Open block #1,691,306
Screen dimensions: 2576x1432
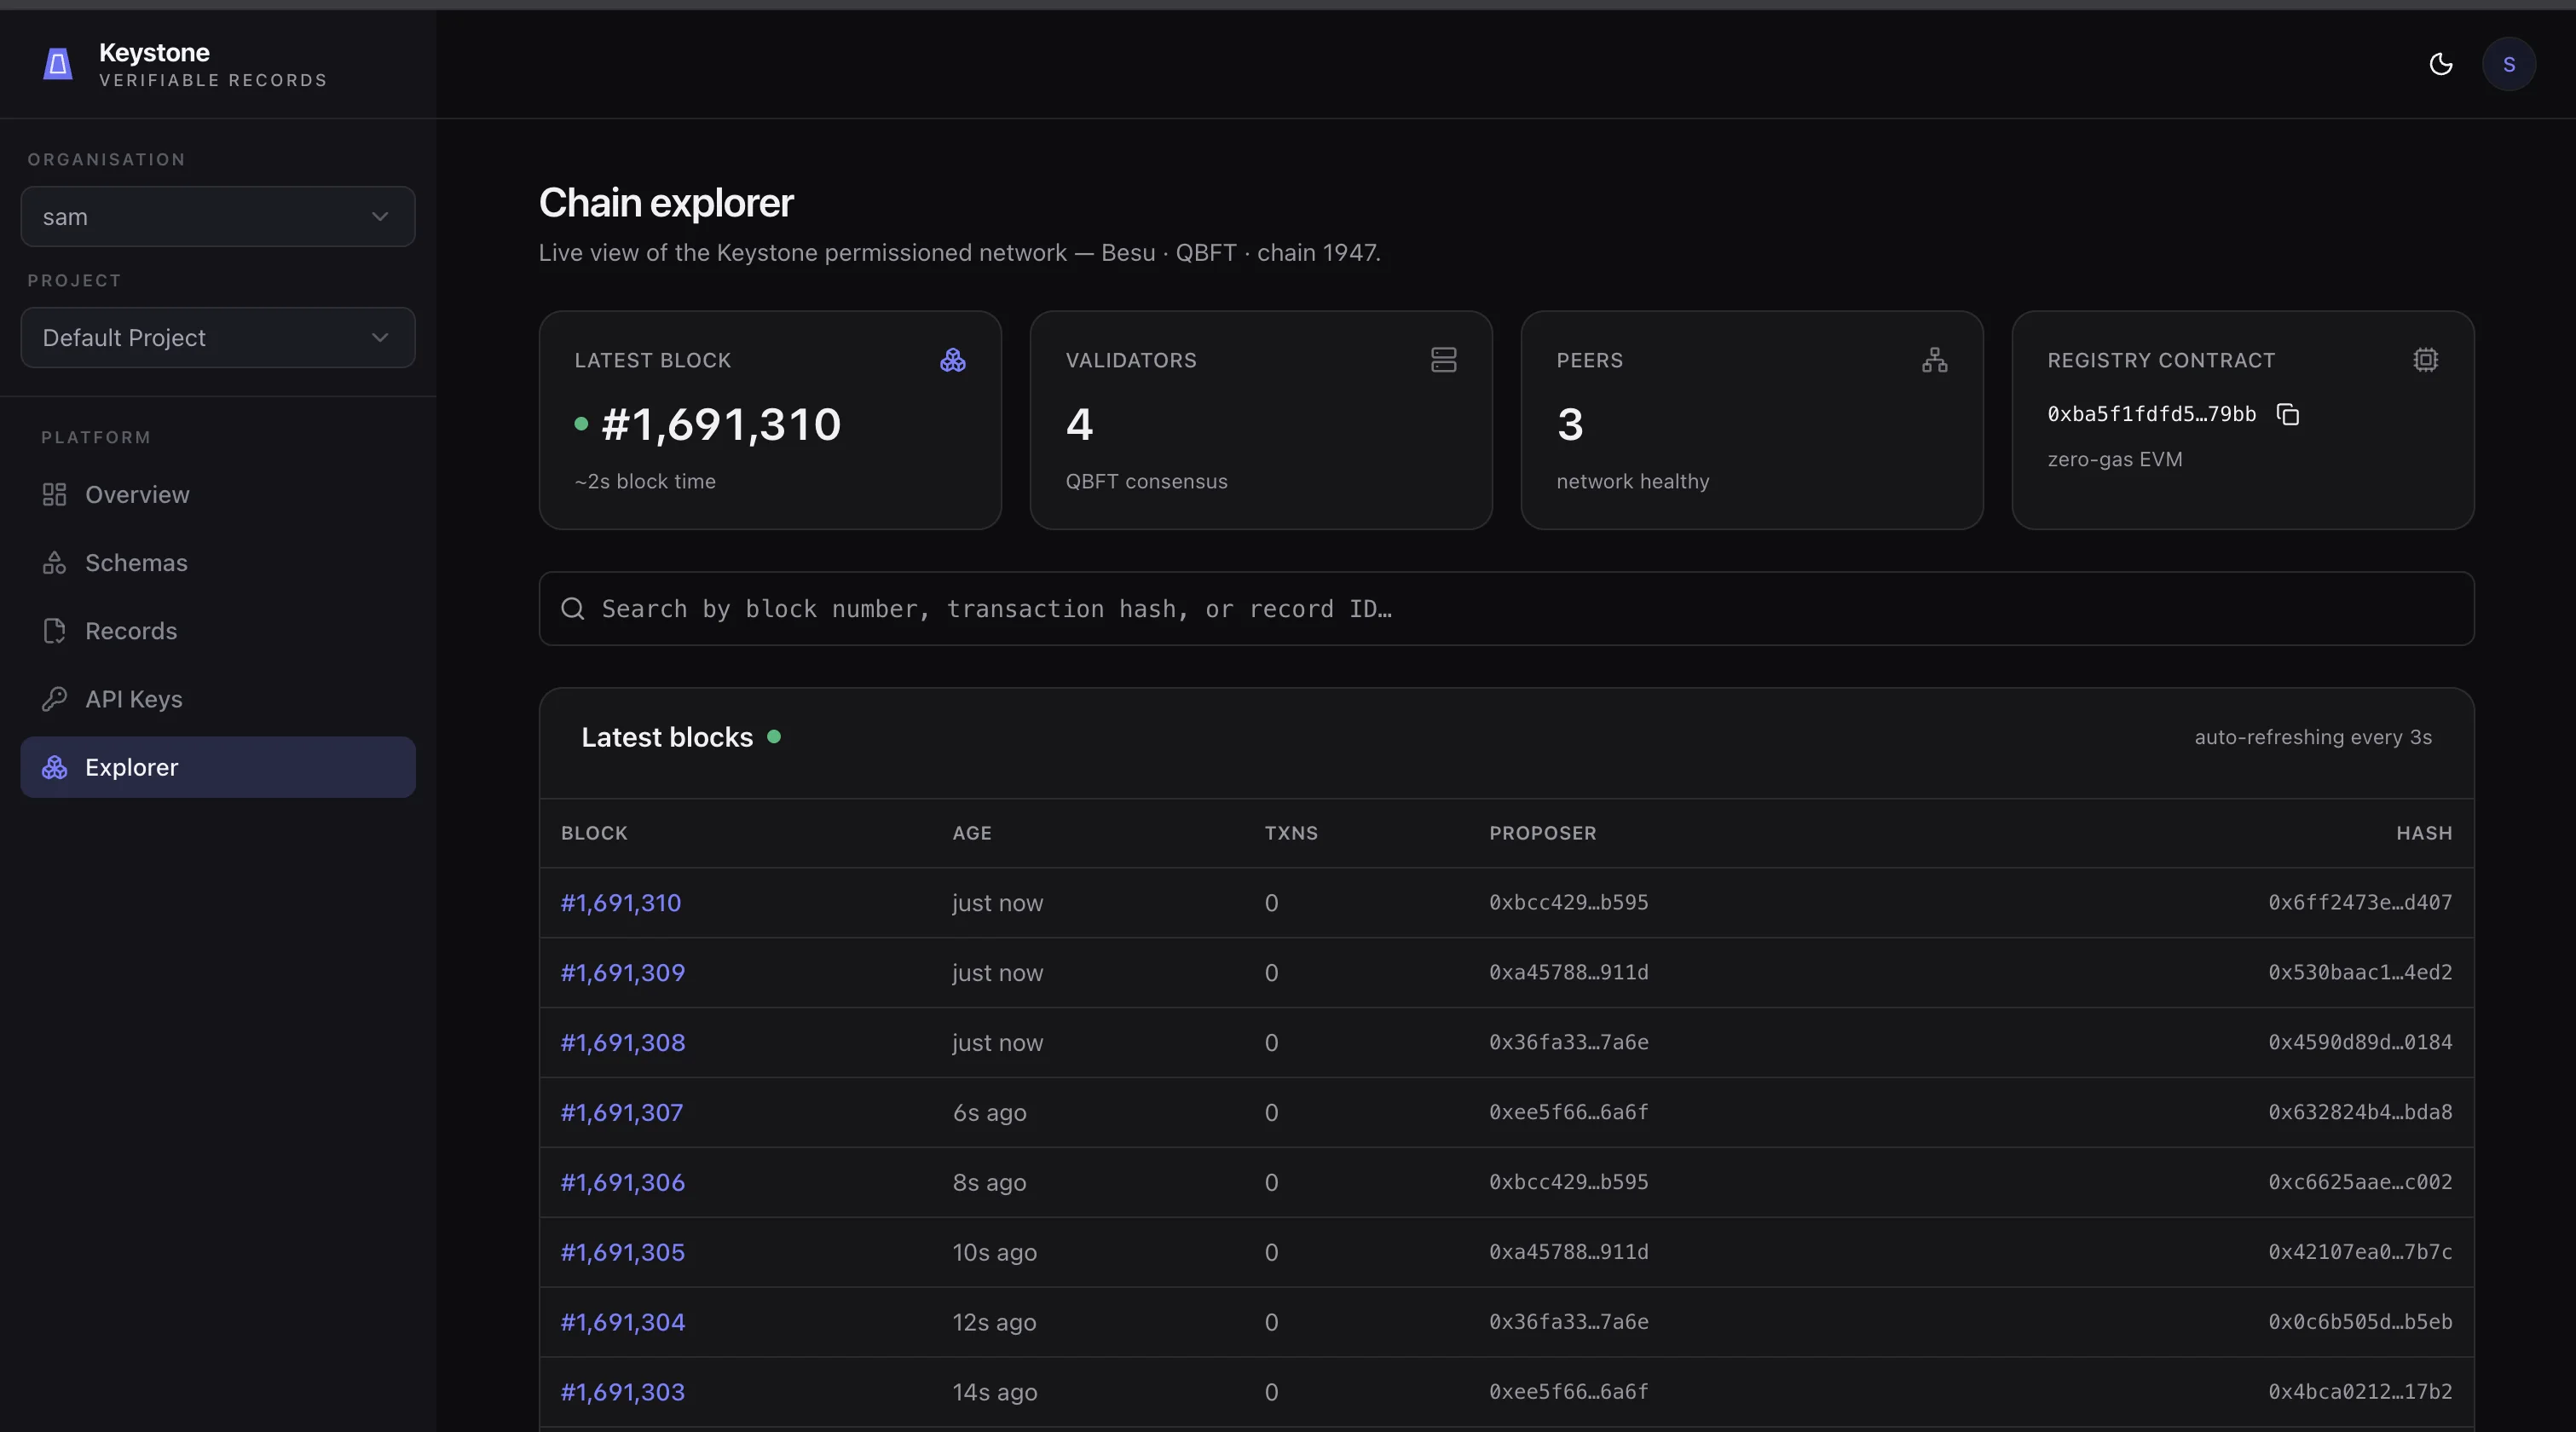pos(622,1183)
